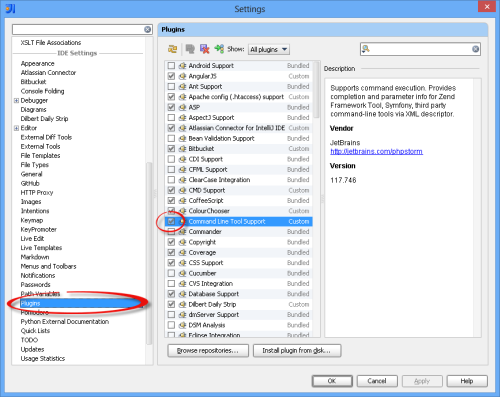Click the plugin icon next to Android Support

click(182, 66)
